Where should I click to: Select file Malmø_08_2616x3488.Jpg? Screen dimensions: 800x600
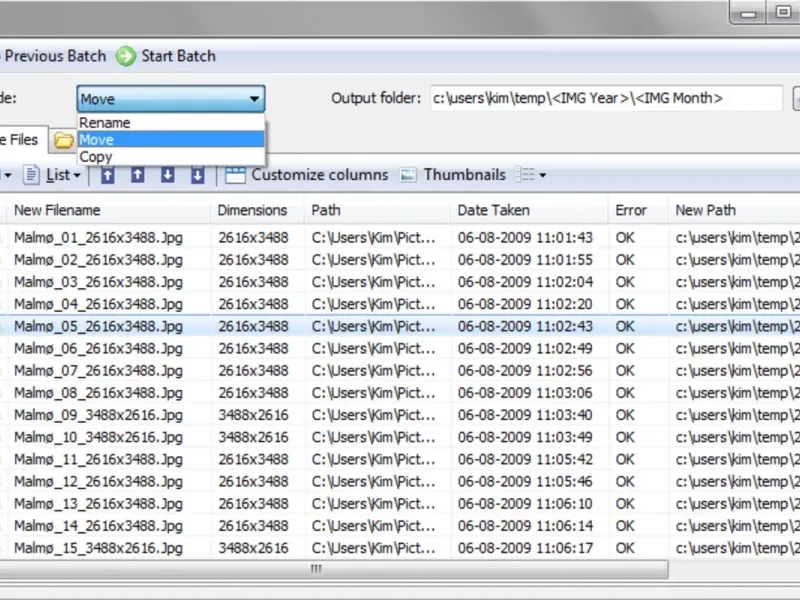pyautogui.click(x=98, y=393)
